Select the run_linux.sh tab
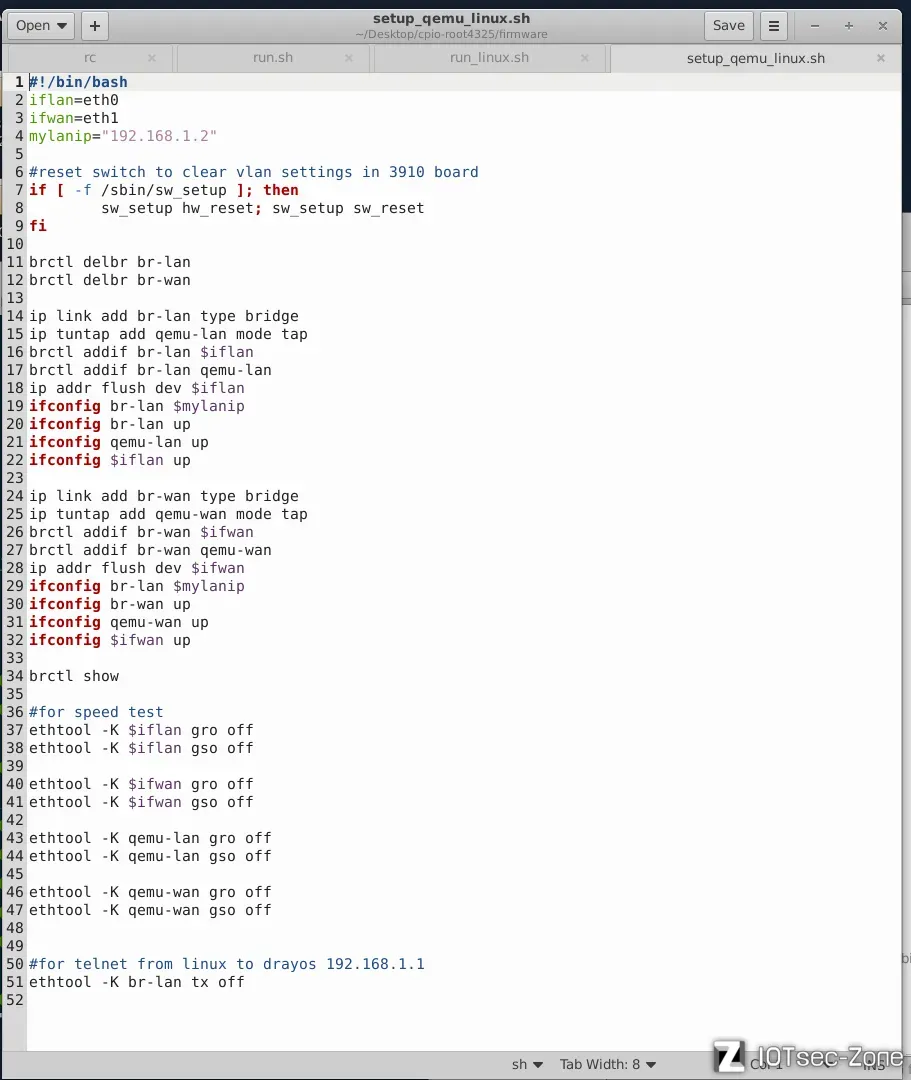 click(489, 58)
